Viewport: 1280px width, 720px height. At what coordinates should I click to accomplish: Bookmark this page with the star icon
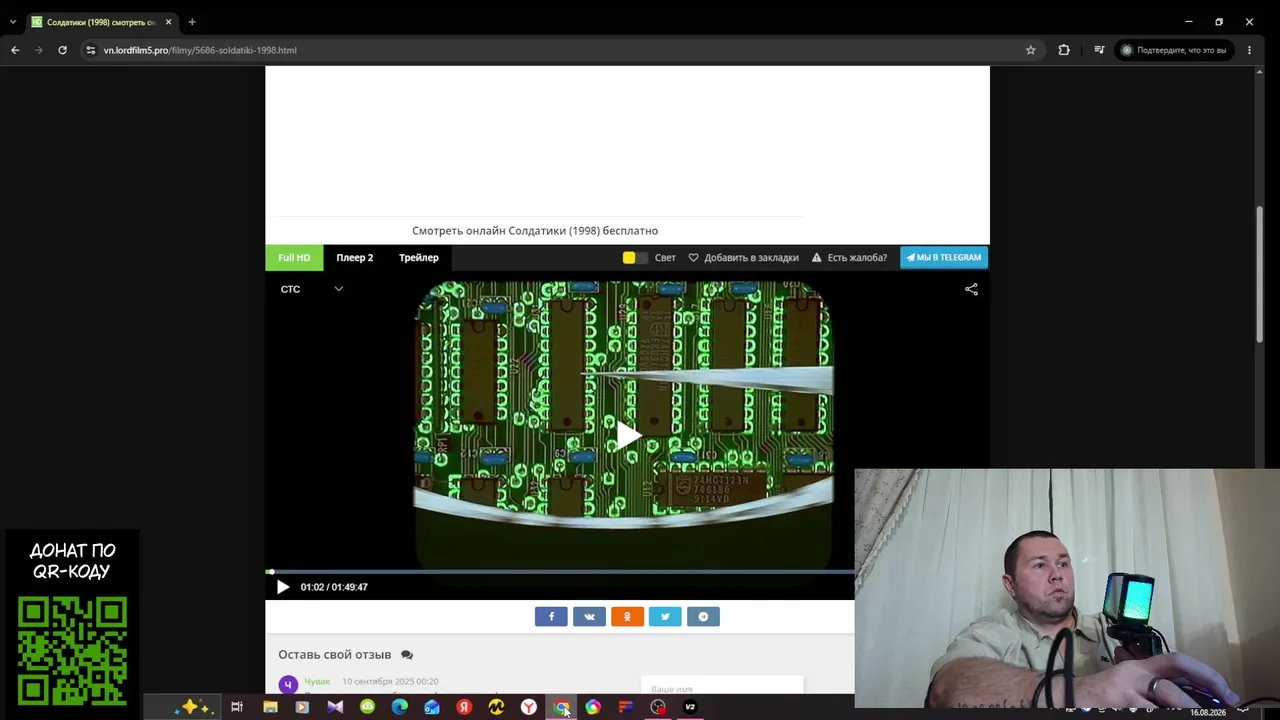pyautogui.click(x=1031, y=50)
